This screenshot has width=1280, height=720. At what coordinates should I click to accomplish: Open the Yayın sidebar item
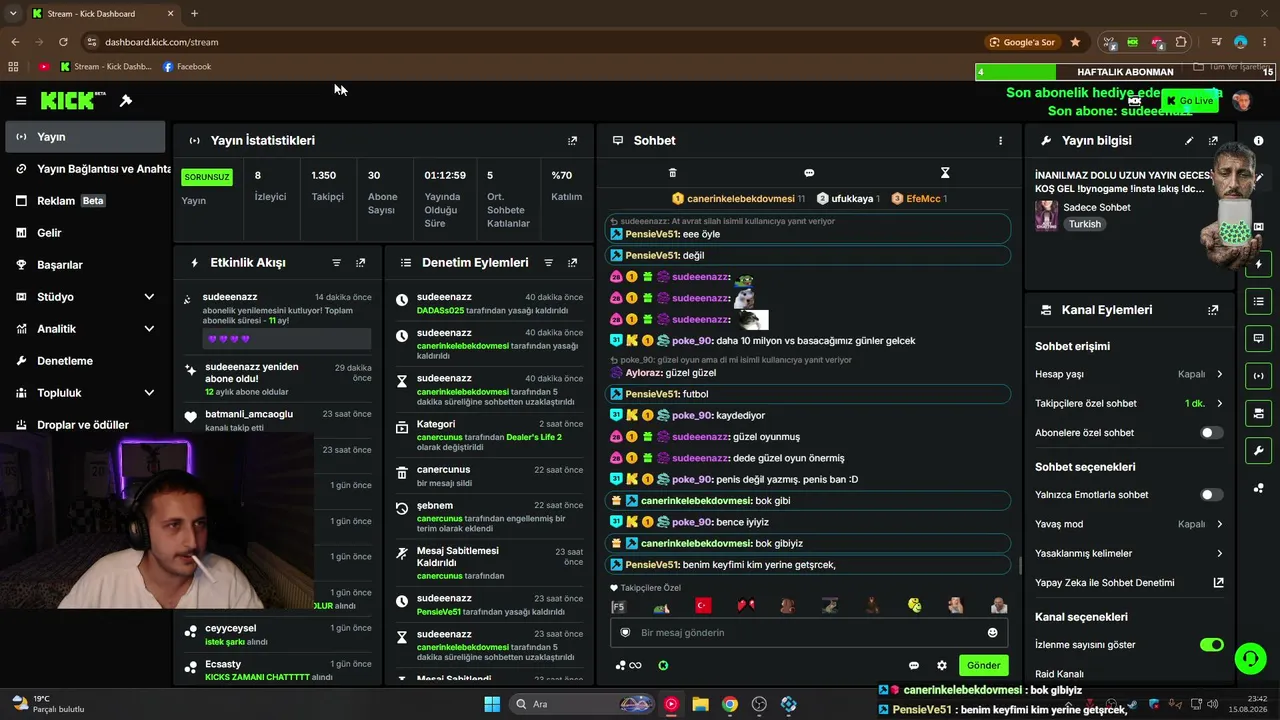85,137
